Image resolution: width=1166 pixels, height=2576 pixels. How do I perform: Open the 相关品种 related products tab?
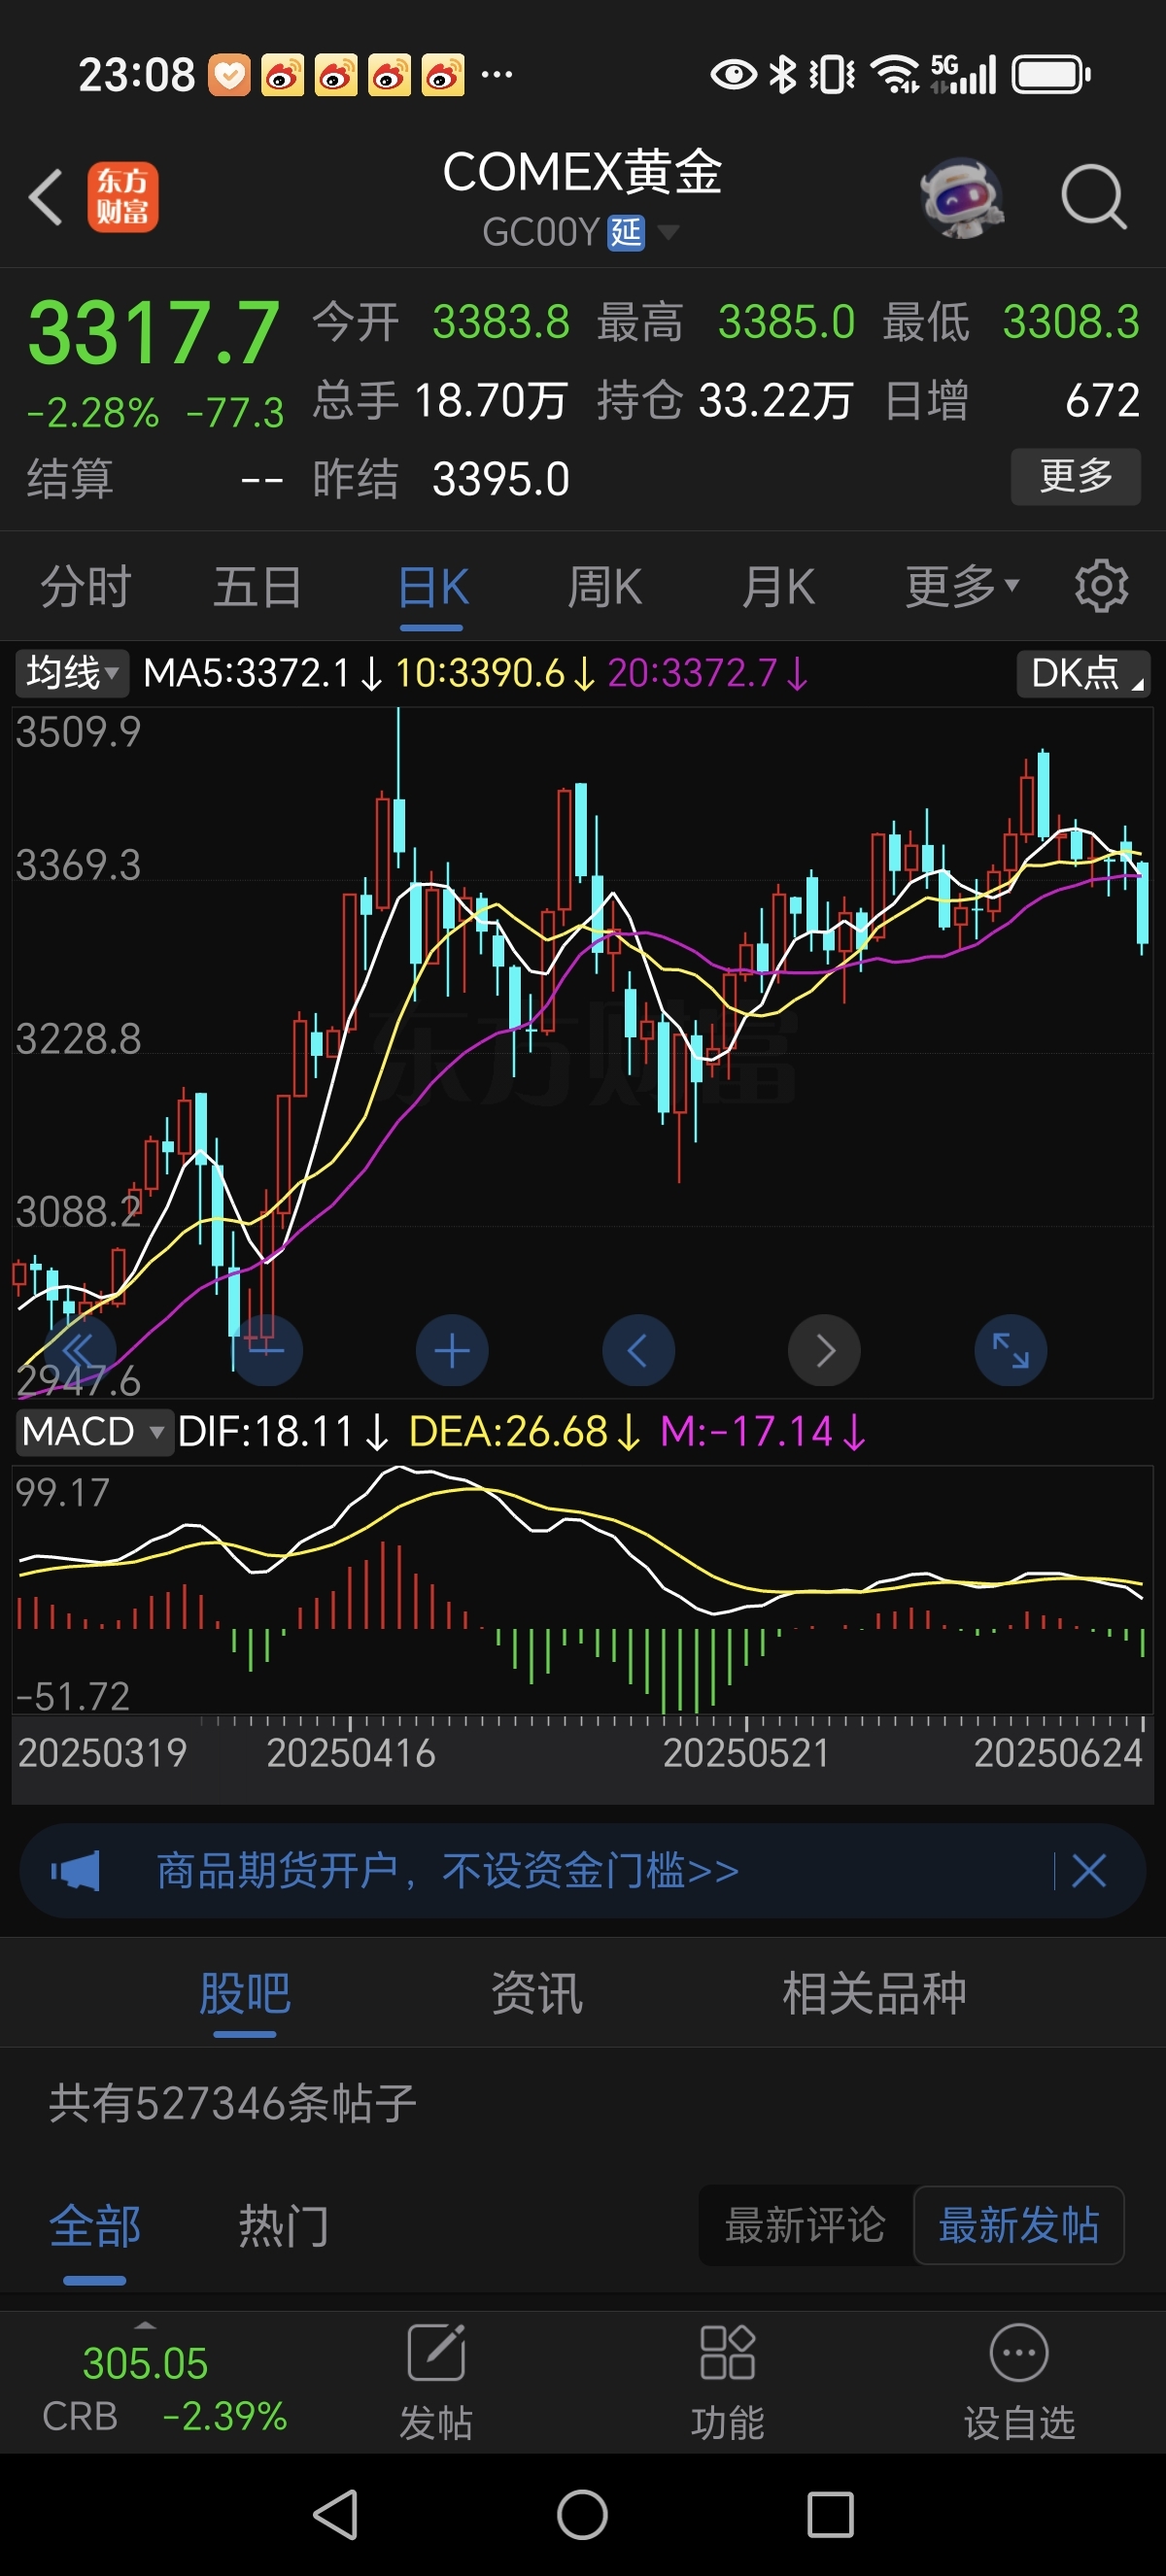pyautogui.click(x=874, y=1993)
